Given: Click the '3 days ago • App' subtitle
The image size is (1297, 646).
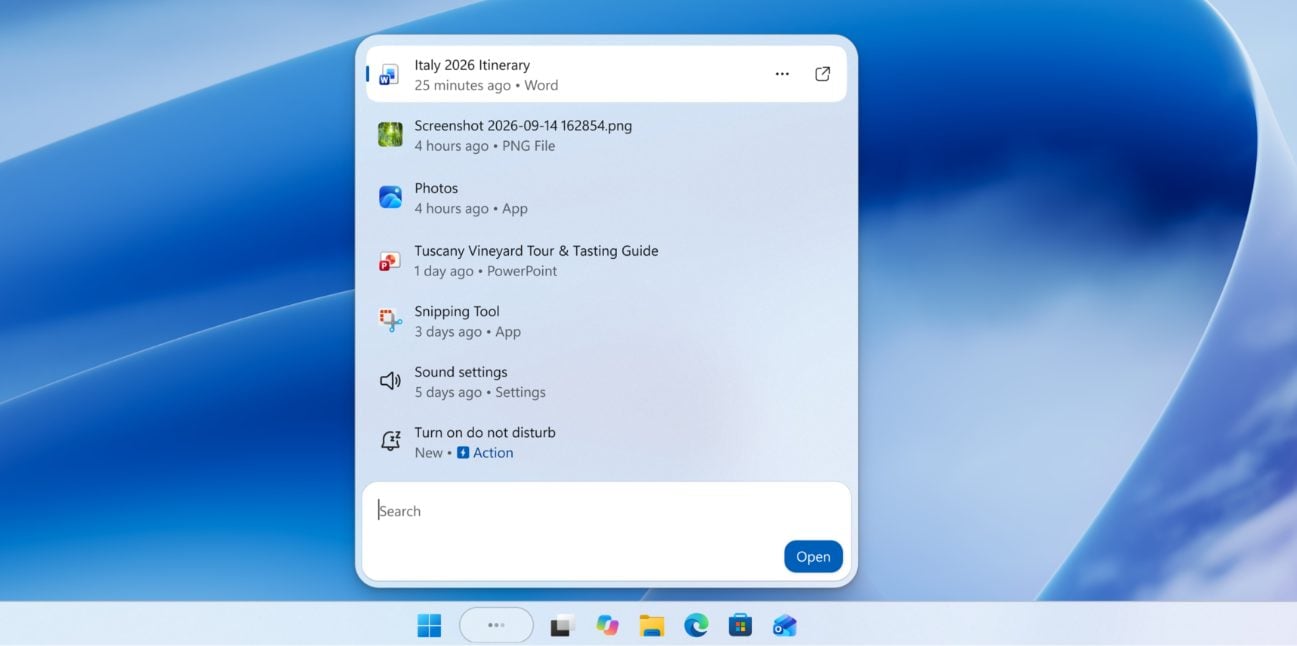Looking at the screenshot, I should (468, 332).
